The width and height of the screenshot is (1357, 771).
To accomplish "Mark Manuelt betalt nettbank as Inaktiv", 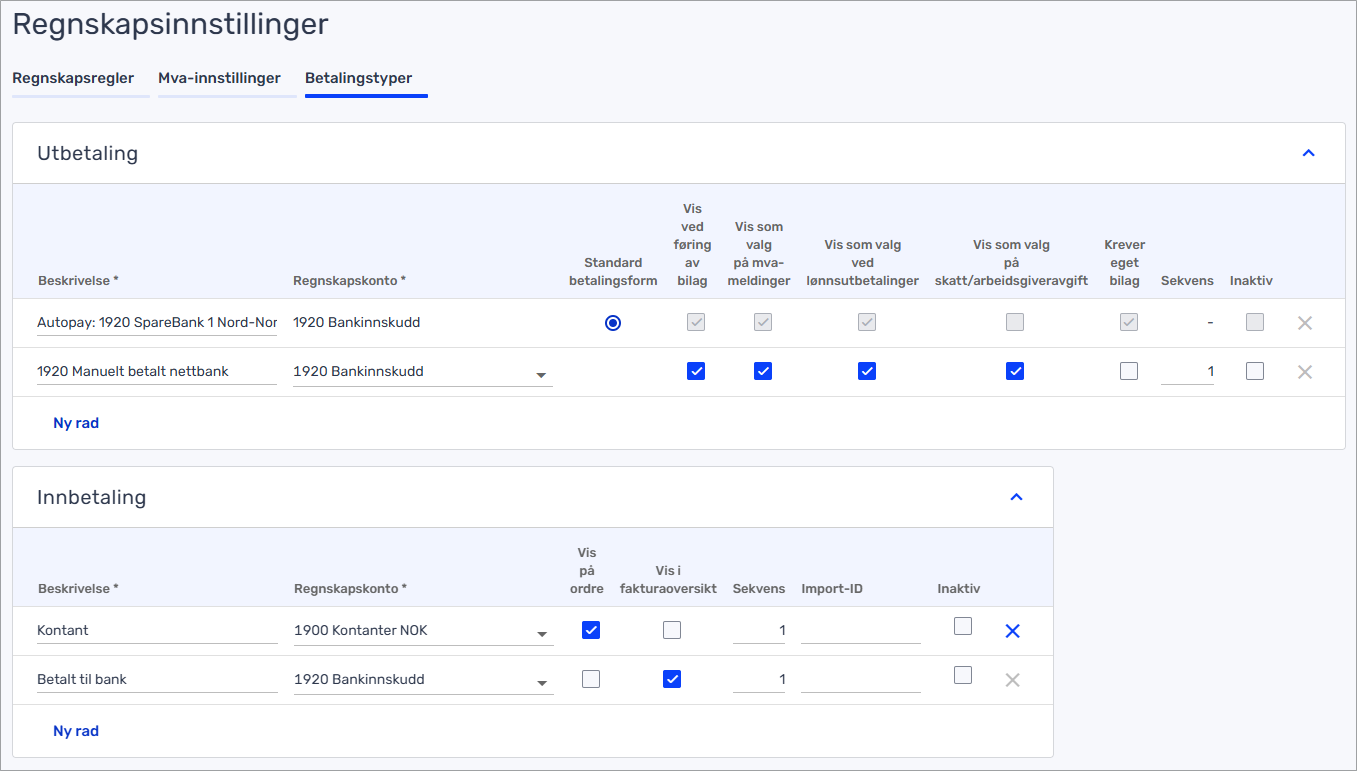I will 1255,371.
